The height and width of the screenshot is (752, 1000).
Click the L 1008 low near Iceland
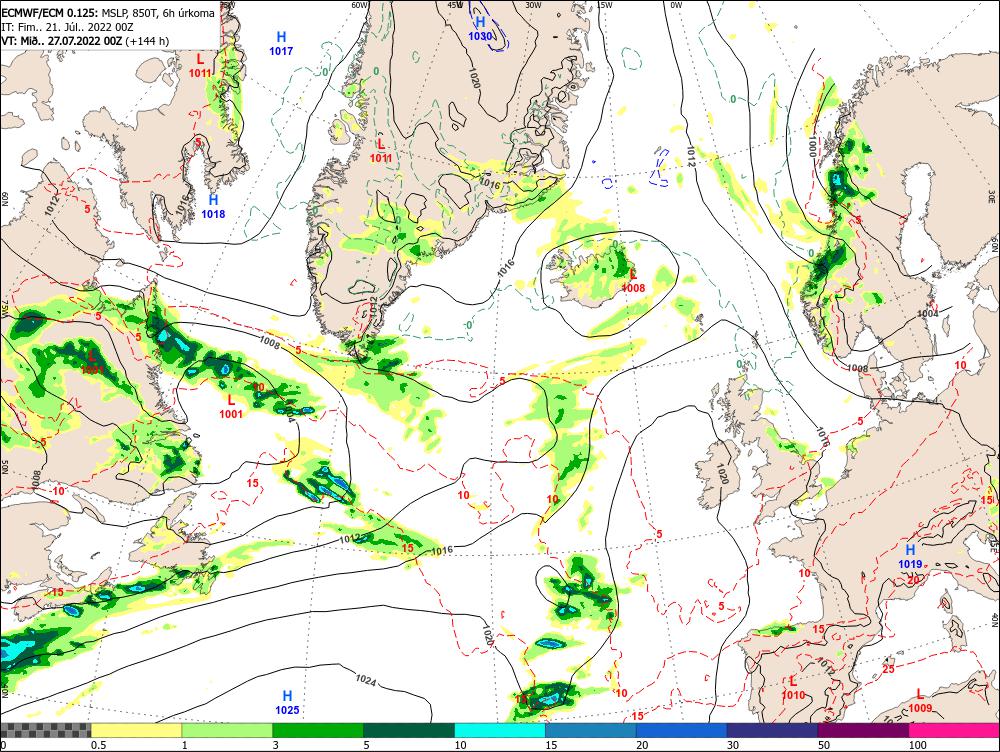[x=633, y=281]
